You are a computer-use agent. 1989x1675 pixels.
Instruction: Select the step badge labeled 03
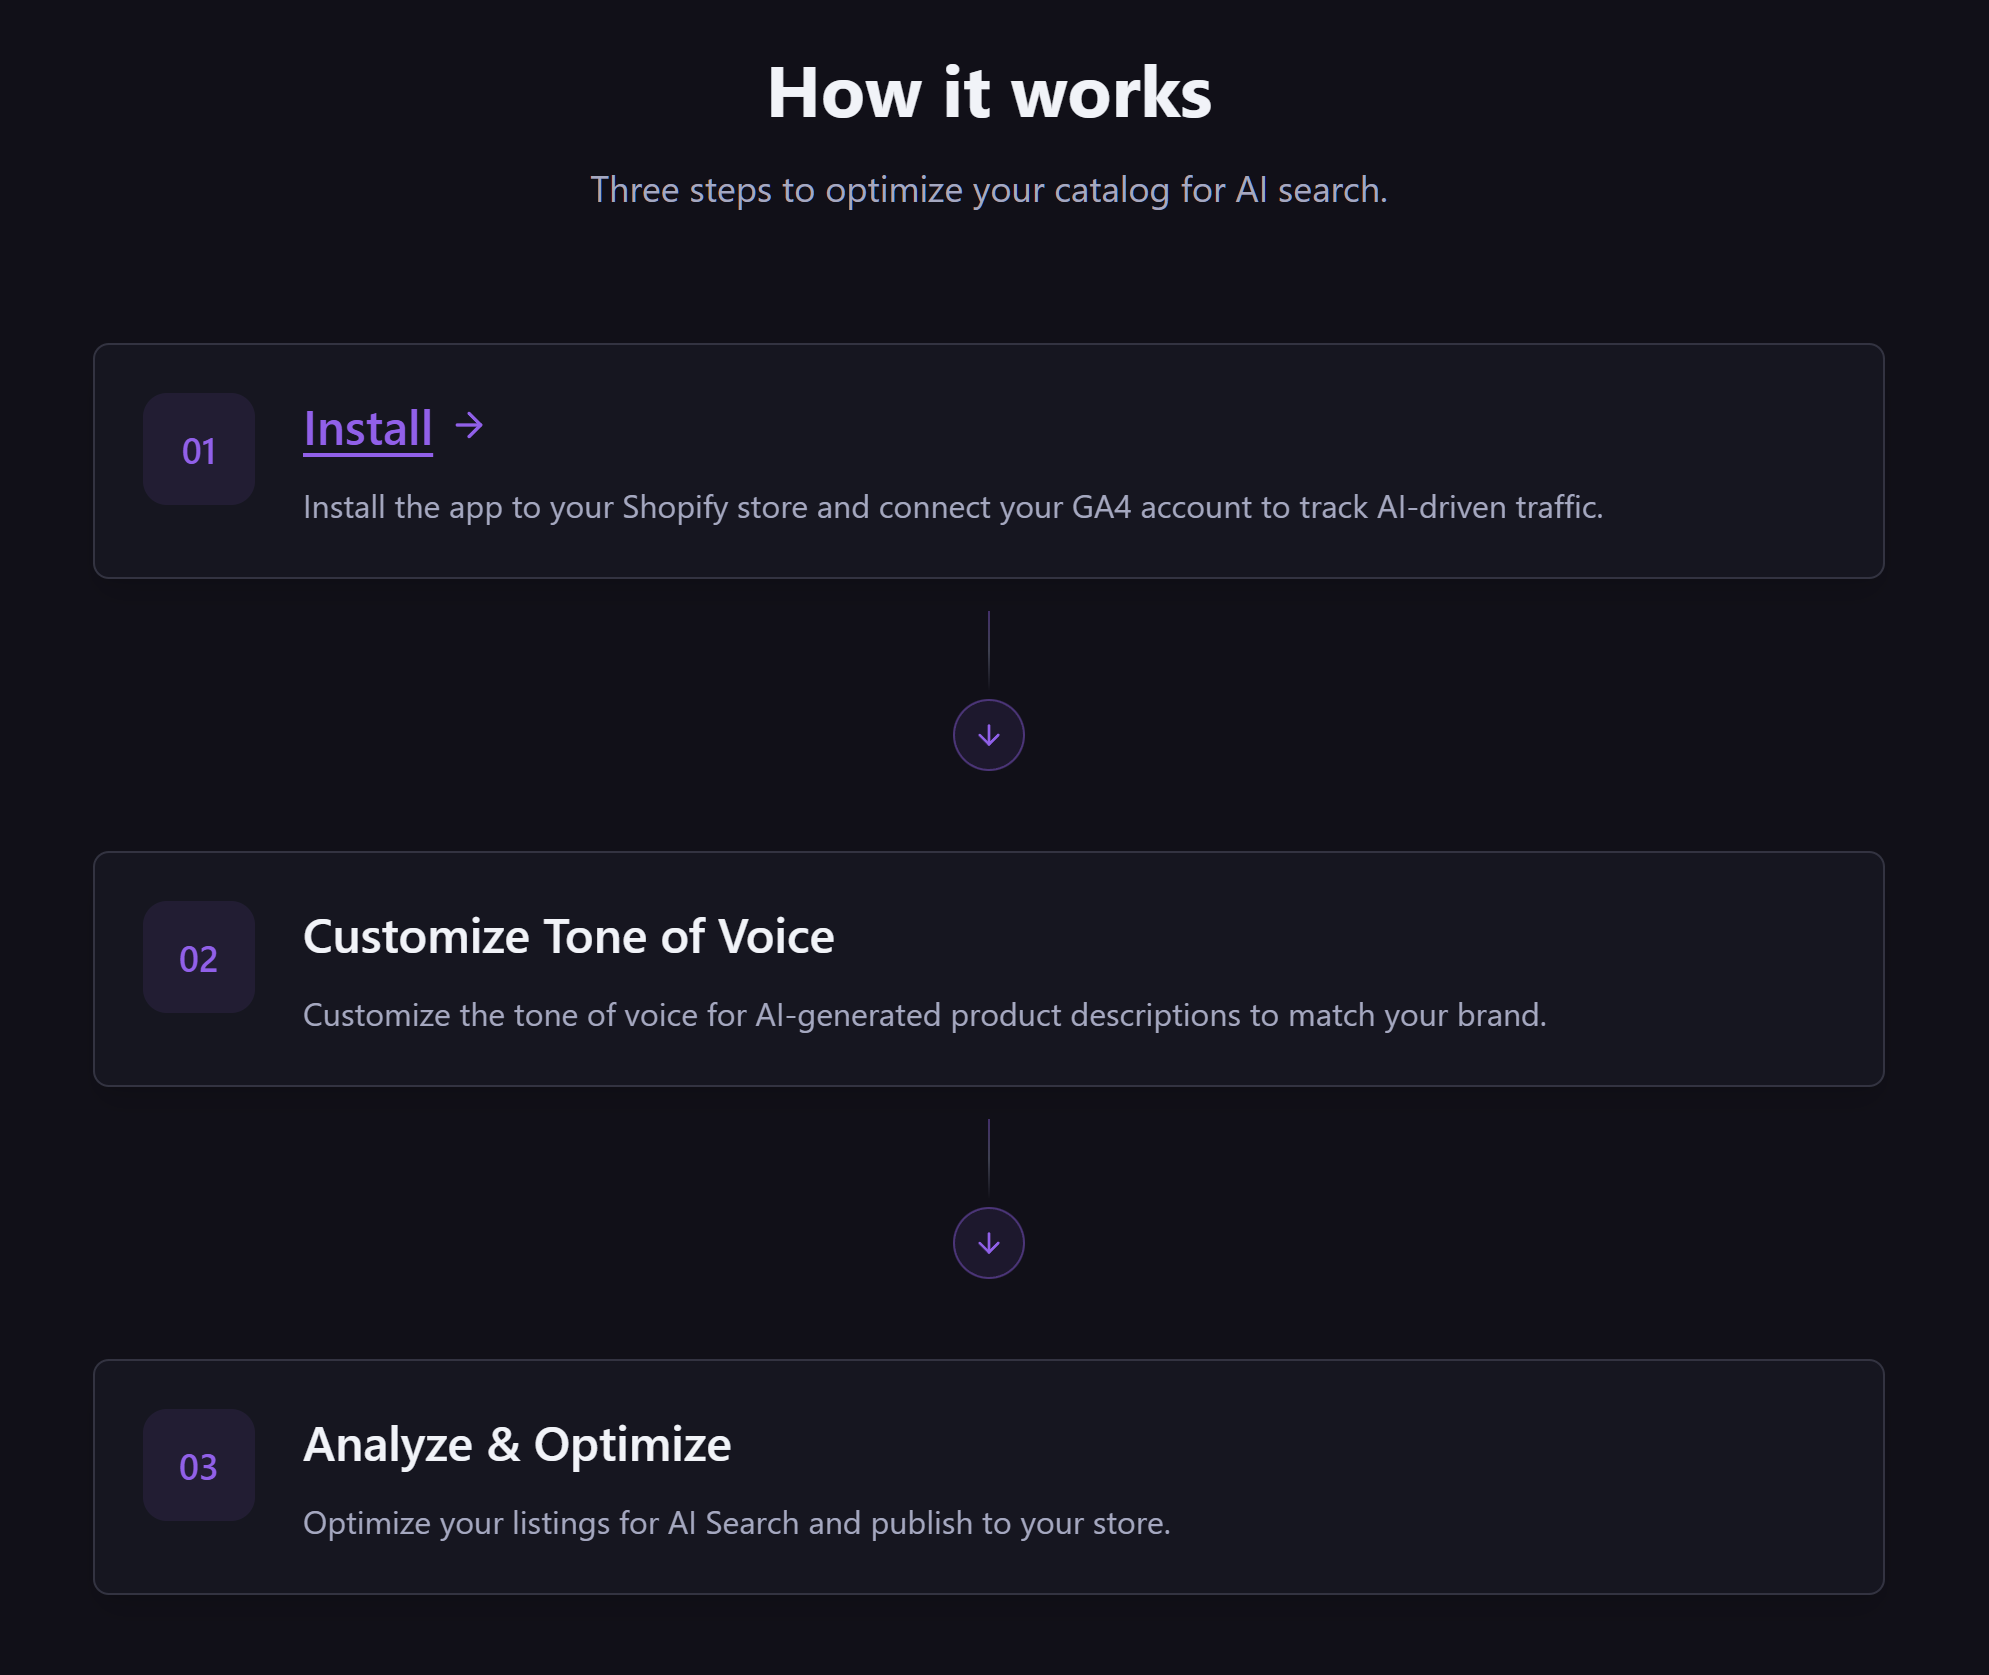coord(198,1465)
